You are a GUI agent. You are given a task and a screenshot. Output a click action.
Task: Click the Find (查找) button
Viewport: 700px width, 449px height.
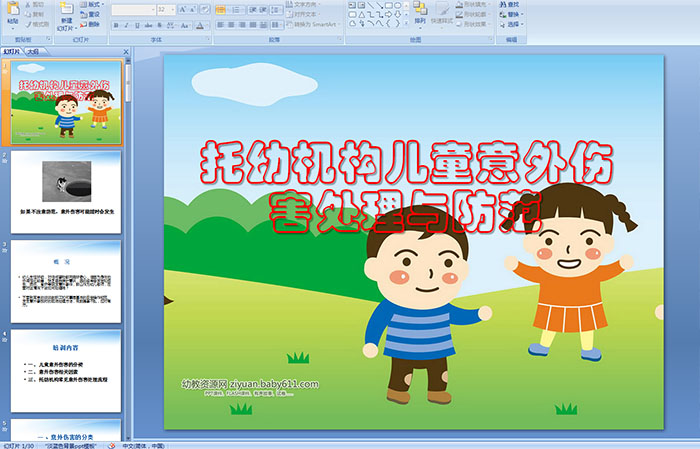pyautogui.click(x=510, y=4)
